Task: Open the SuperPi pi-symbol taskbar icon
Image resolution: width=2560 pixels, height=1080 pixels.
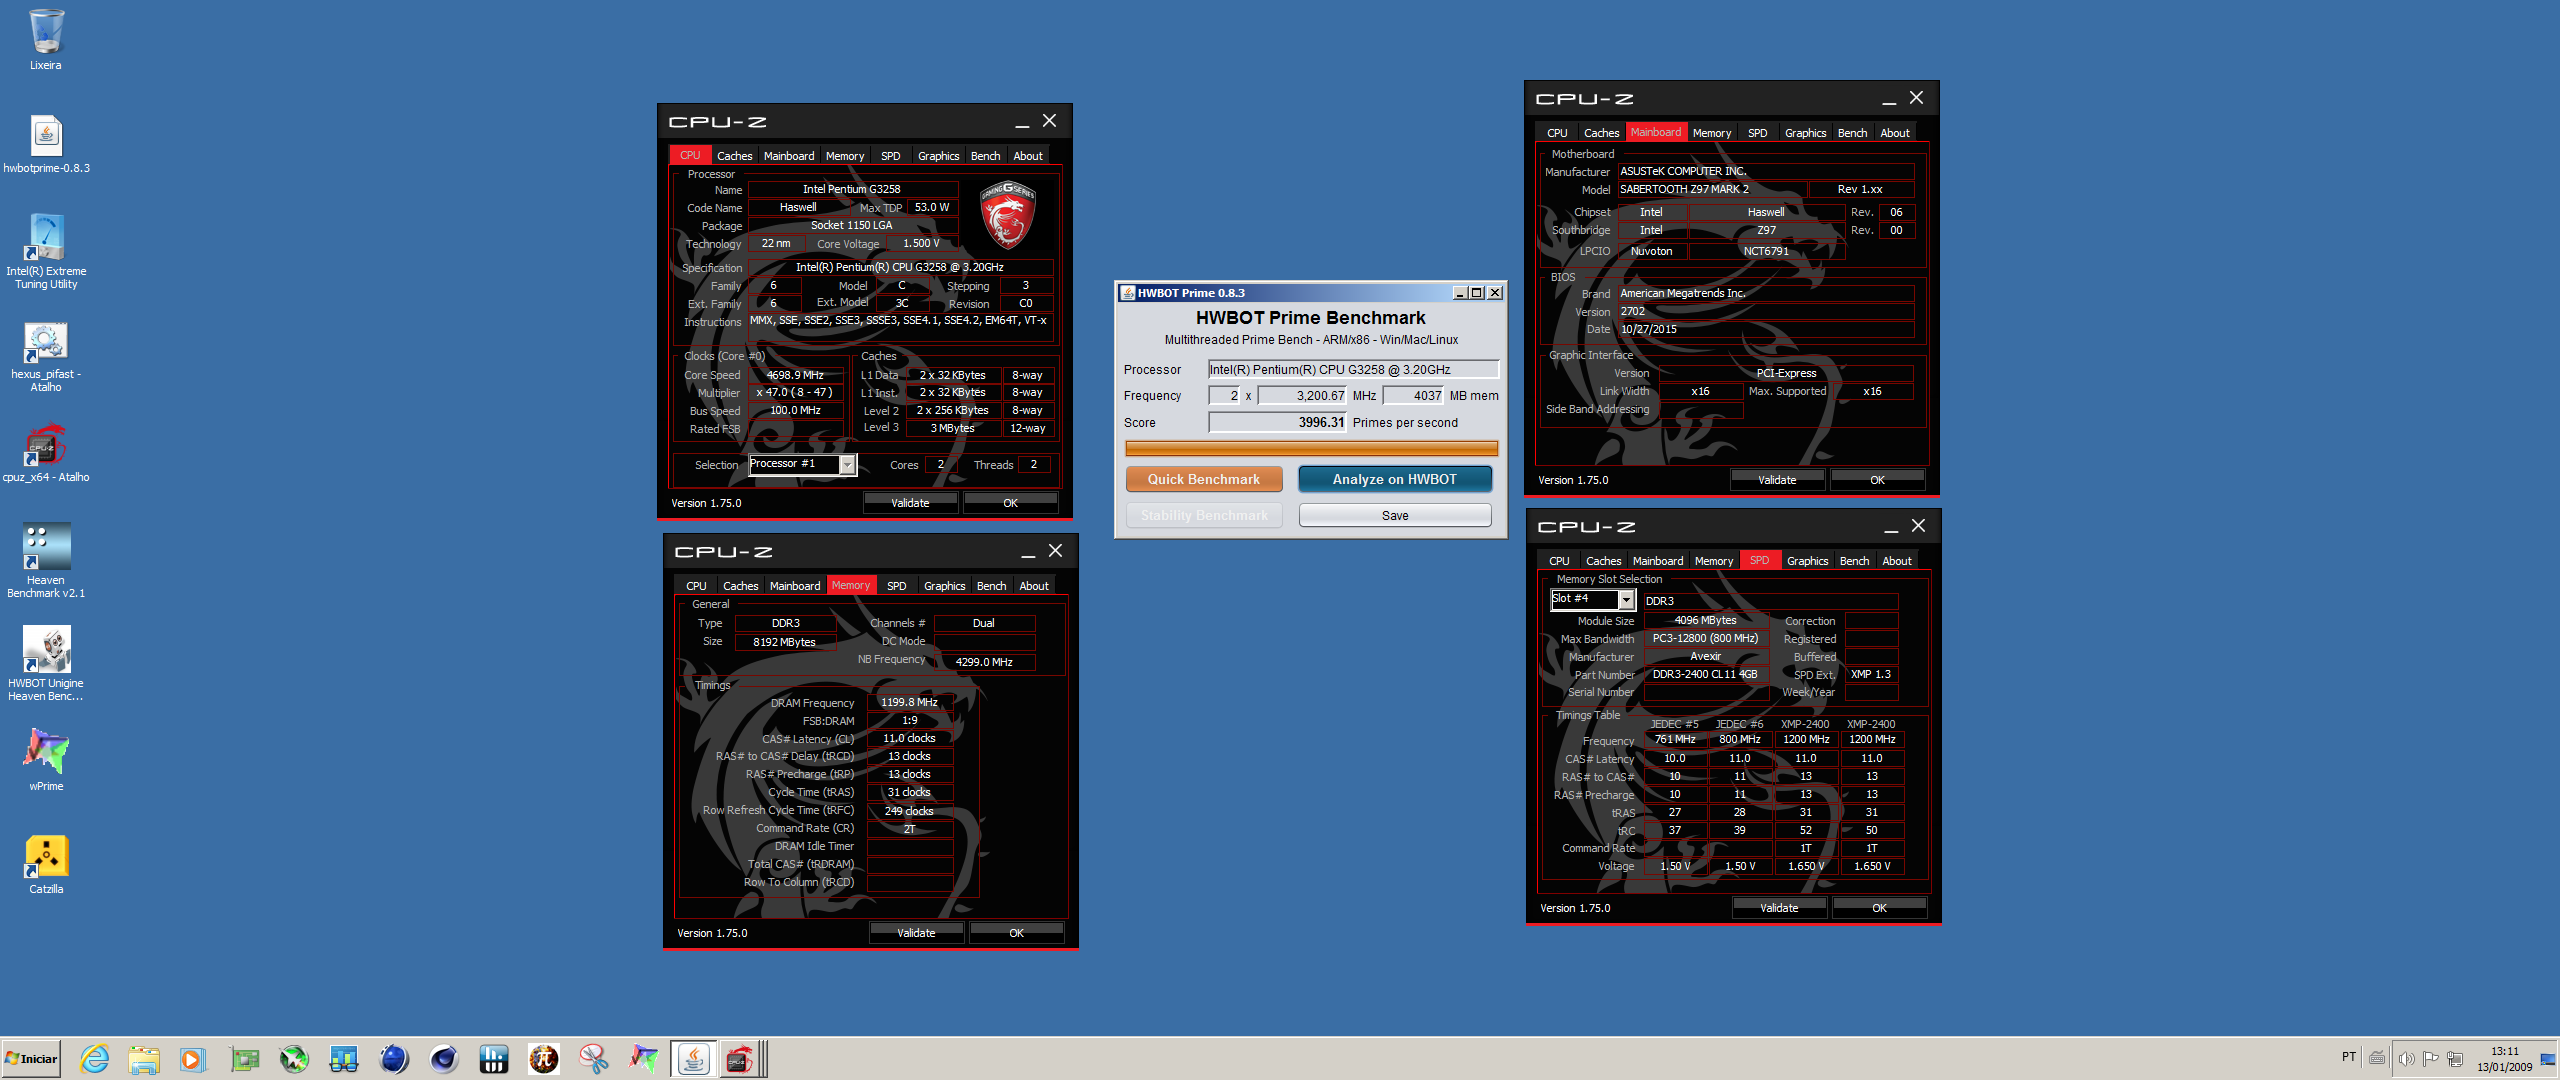Action: pos(544,1059)
